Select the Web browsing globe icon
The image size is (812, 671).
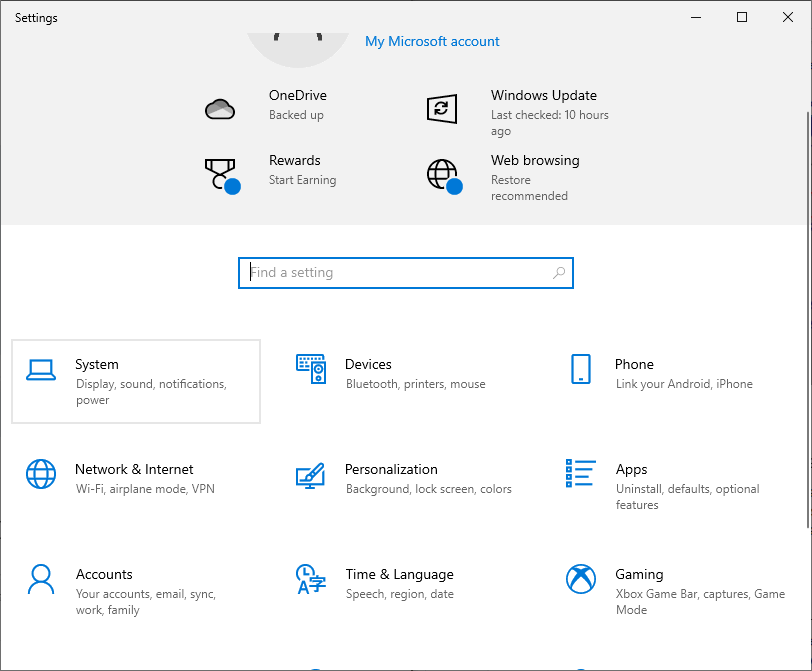442,174
